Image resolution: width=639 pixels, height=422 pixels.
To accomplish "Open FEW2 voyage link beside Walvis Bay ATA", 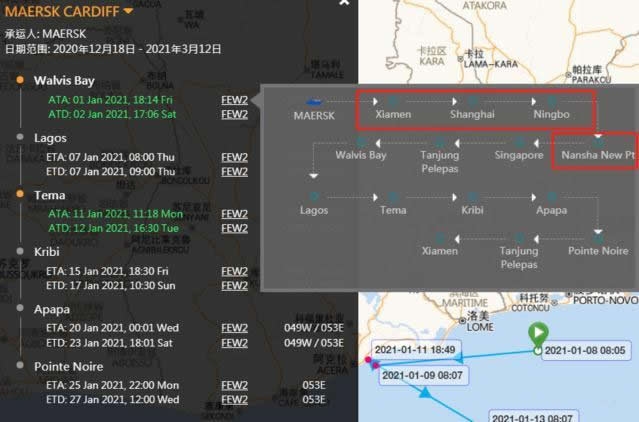I will tap(234, 100).
